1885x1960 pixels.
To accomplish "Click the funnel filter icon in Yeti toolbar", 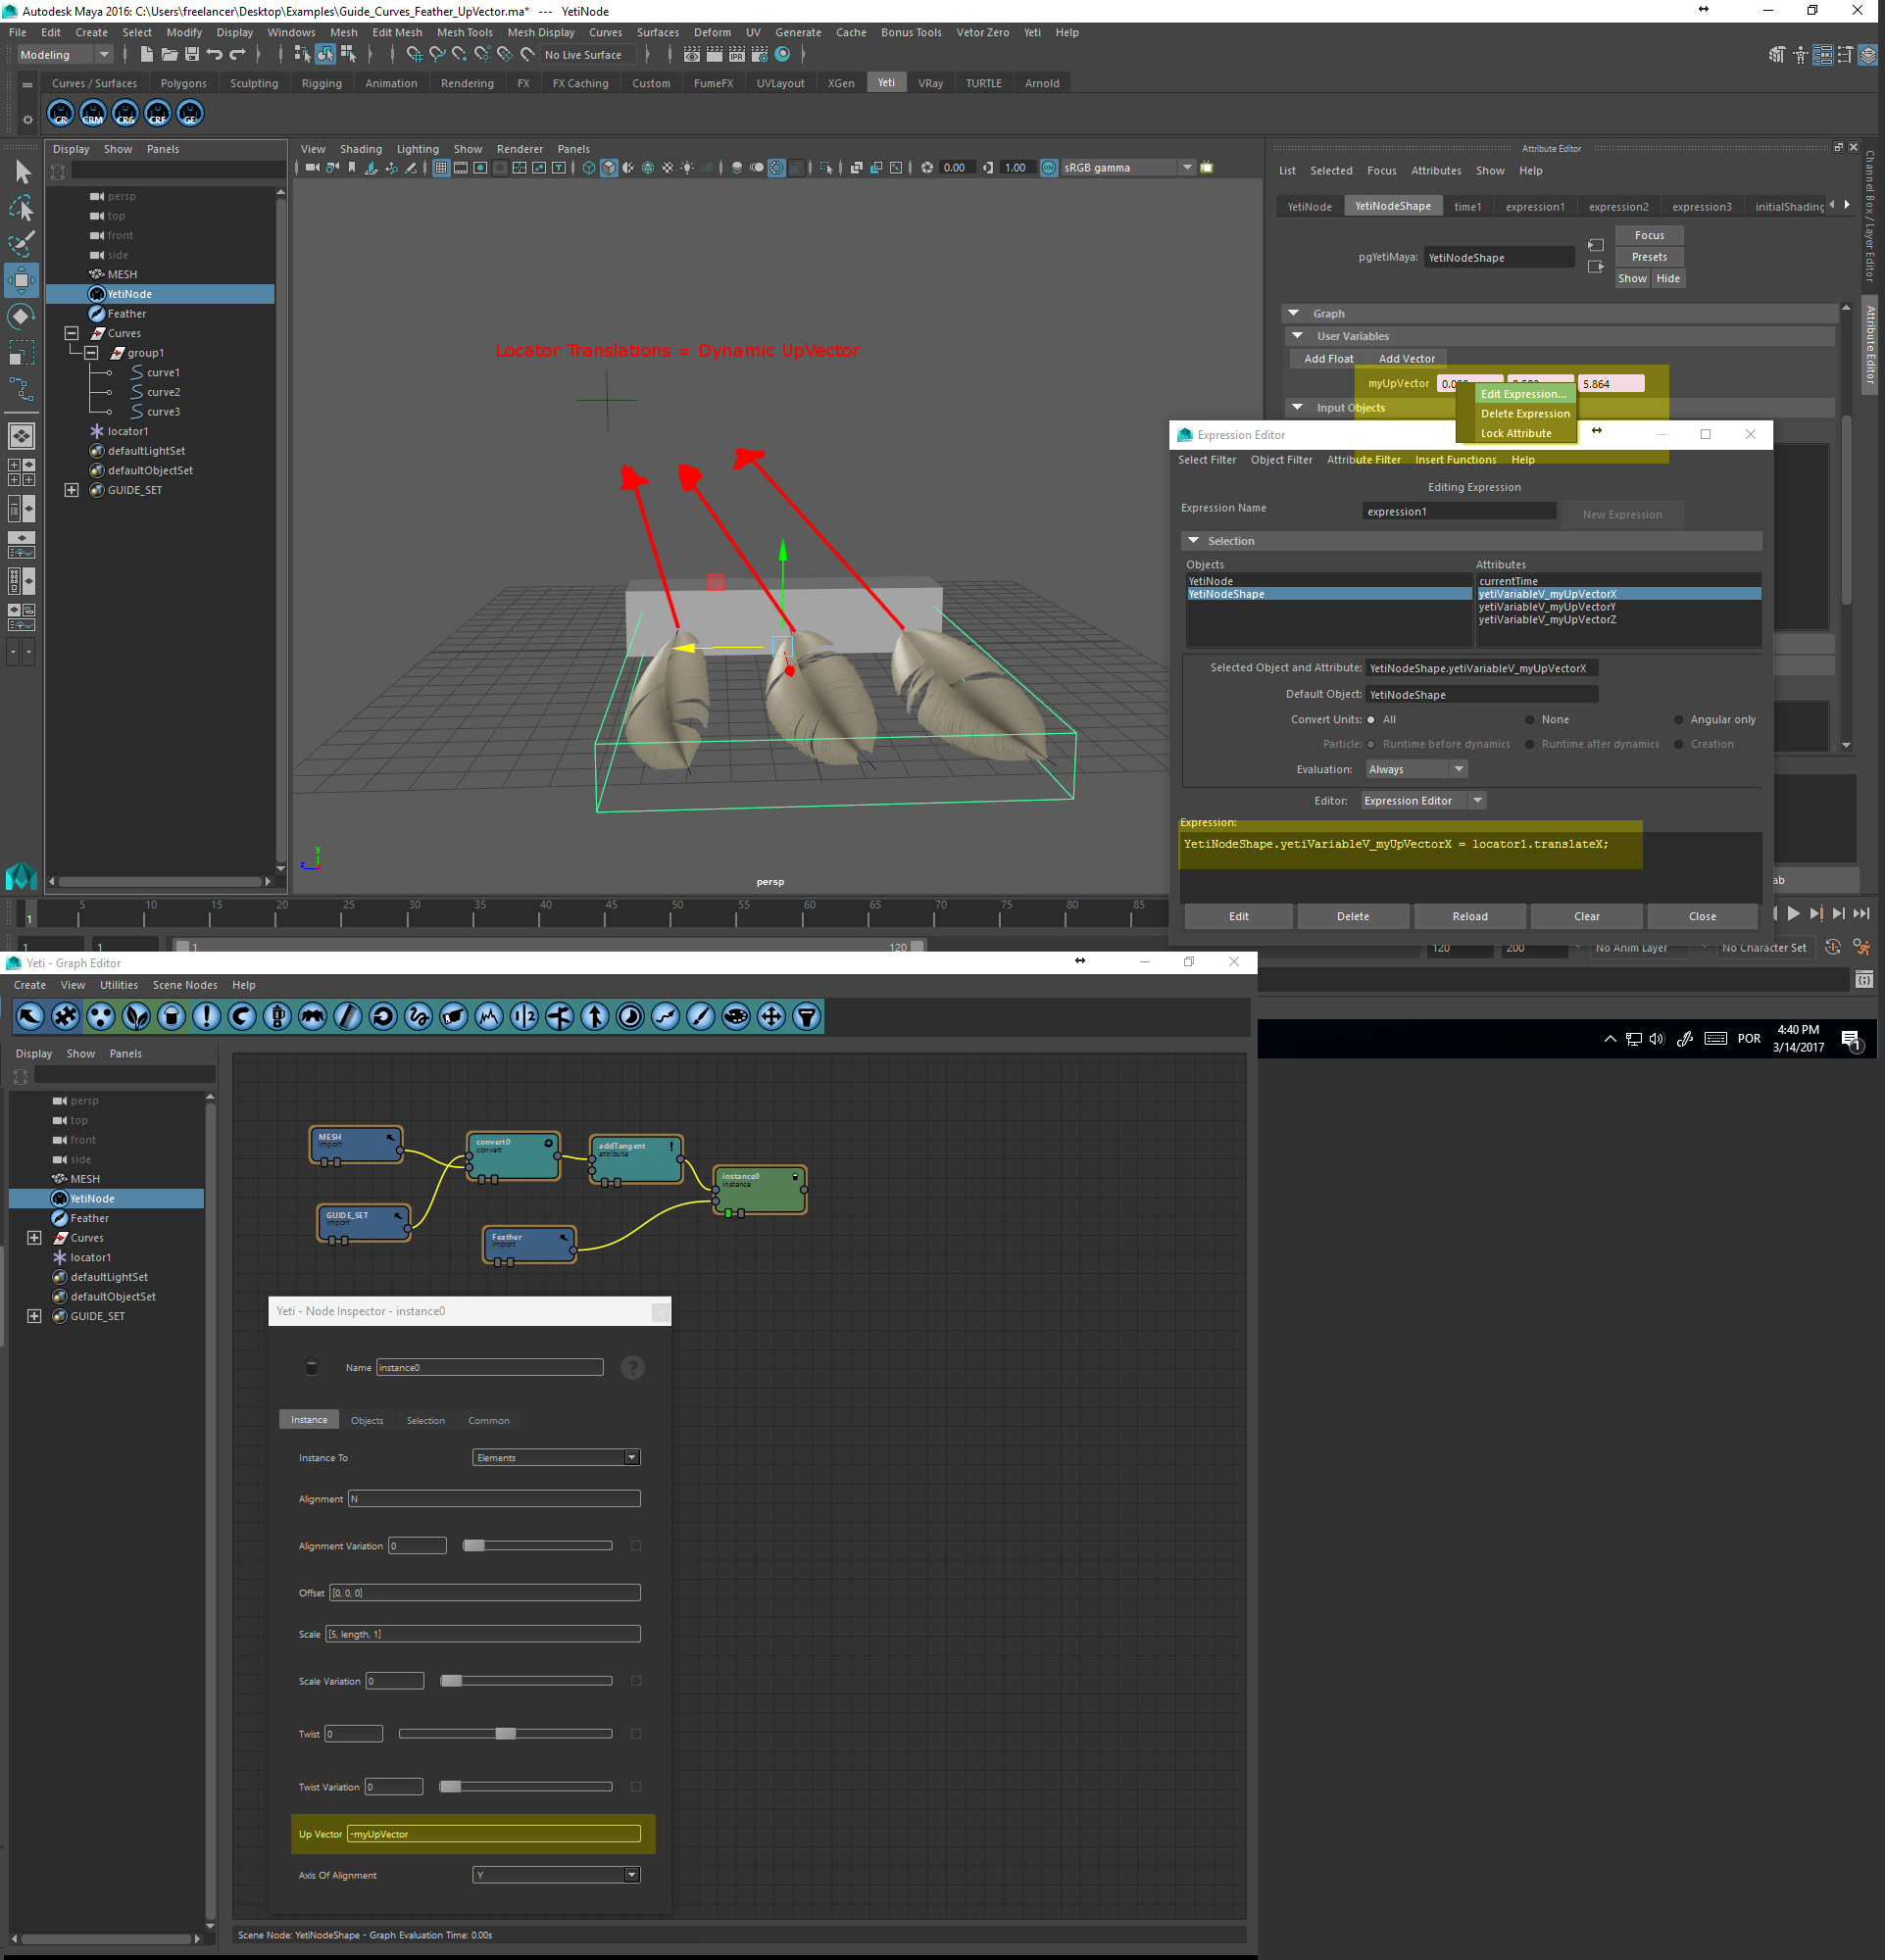I will (x=806, y=1017).
